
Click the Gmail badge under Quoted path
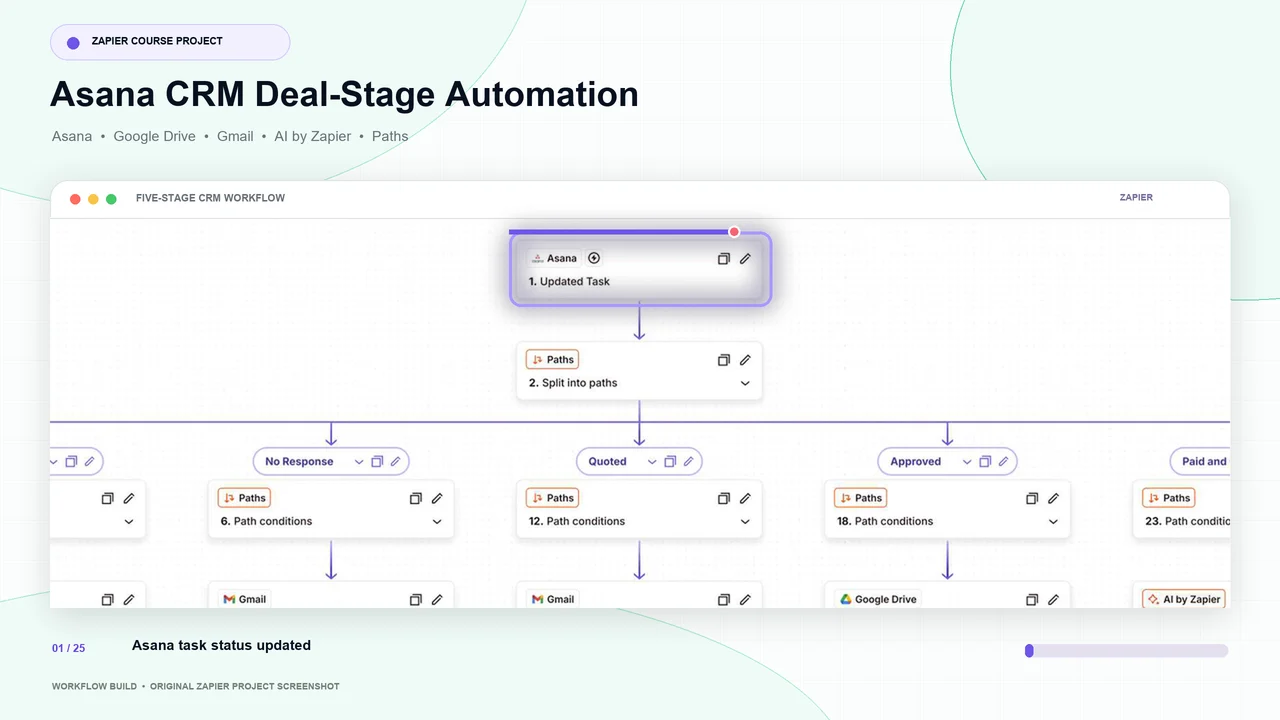point(552,599)
